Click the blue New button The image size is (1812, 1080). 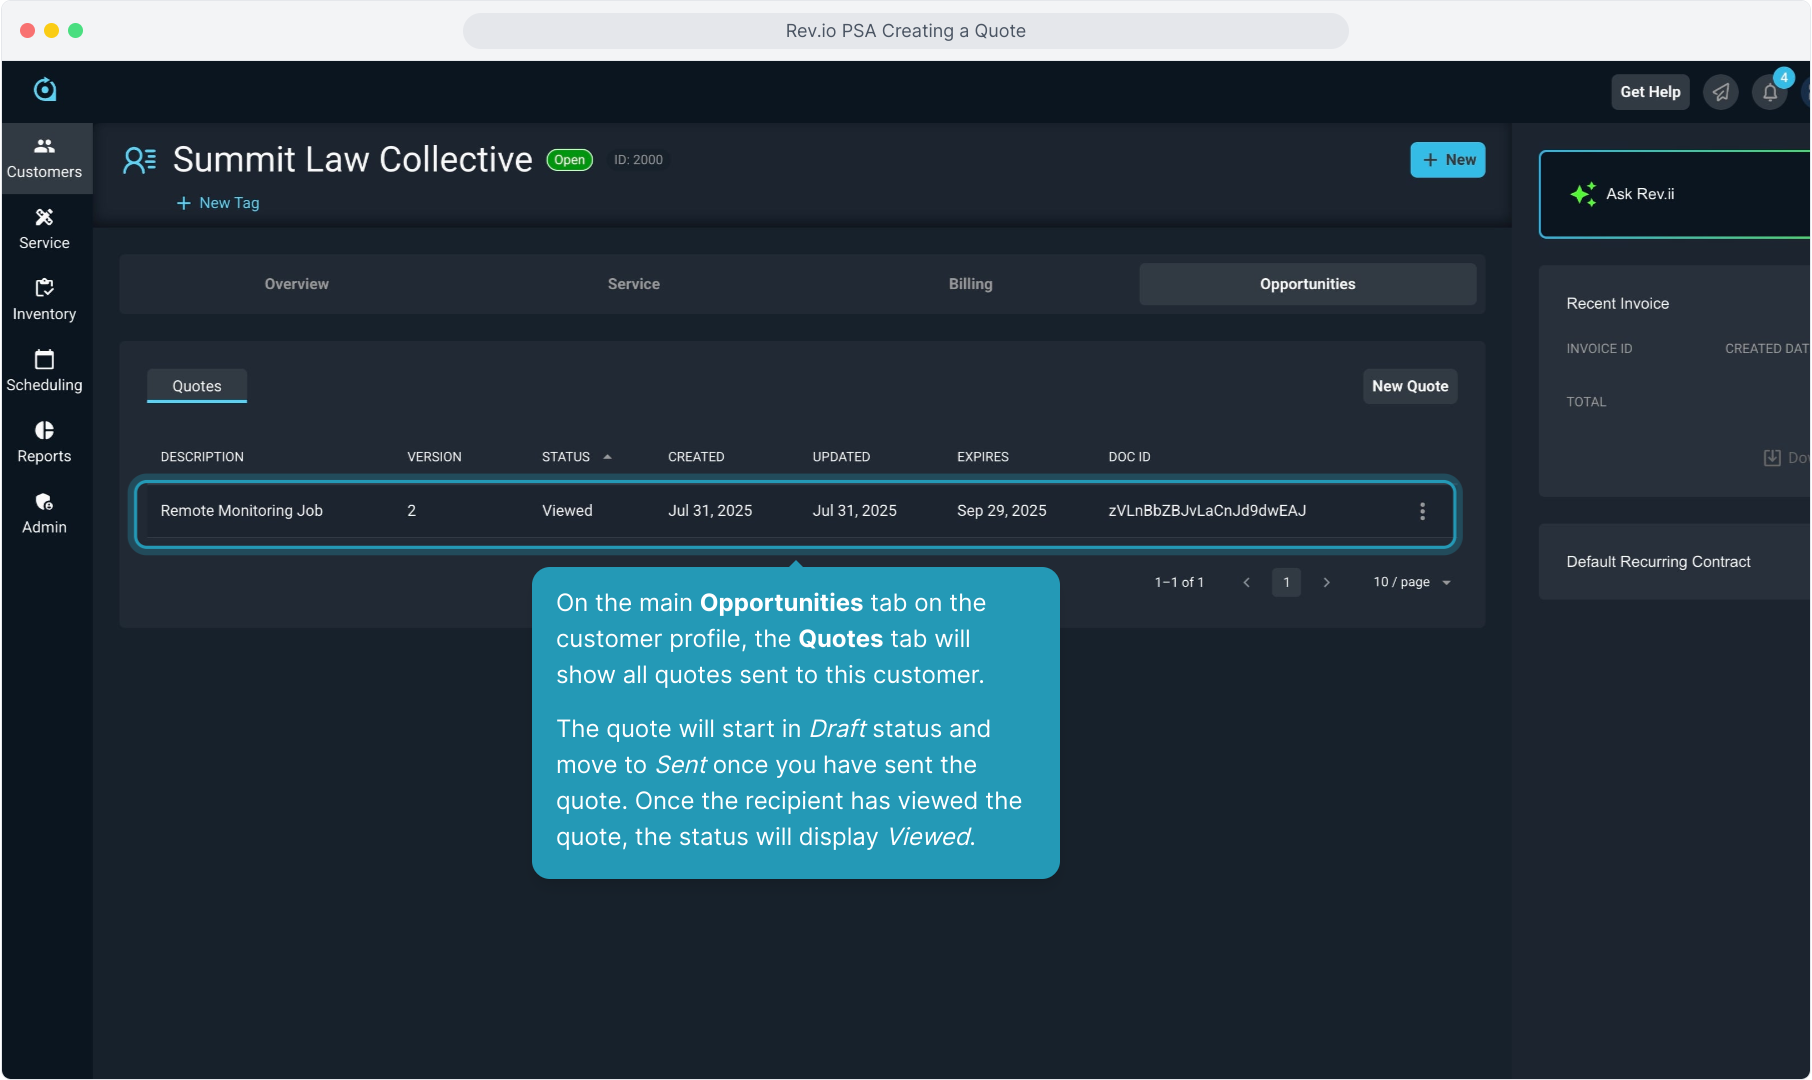point(1447,160)
